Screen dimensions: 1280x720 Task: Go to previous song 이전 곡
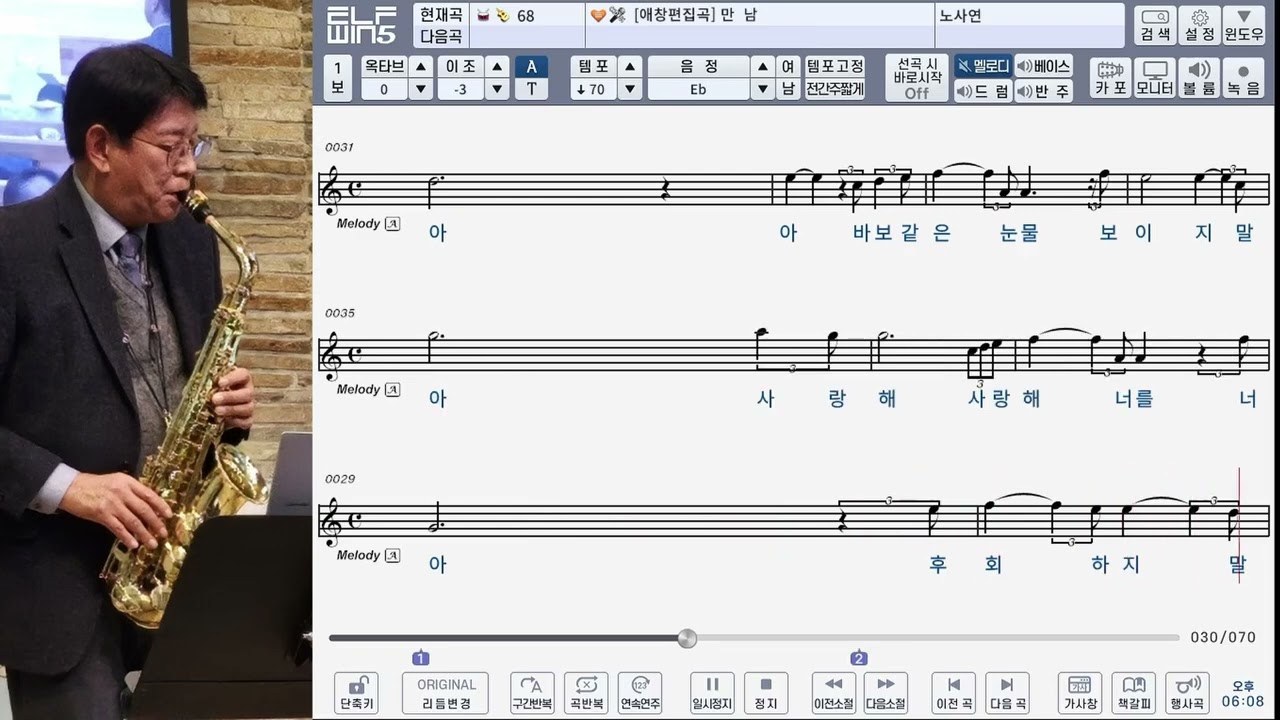click(954, 693)
